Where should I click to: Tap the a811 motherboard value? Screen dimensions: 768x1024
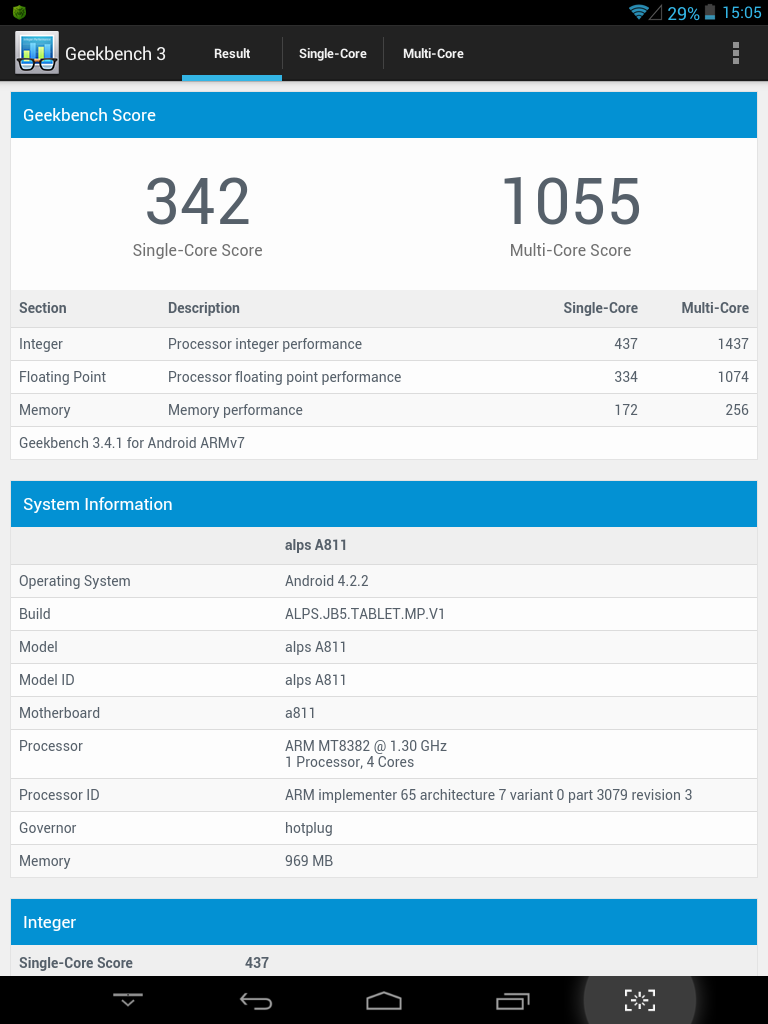click(x=300, y=713)
